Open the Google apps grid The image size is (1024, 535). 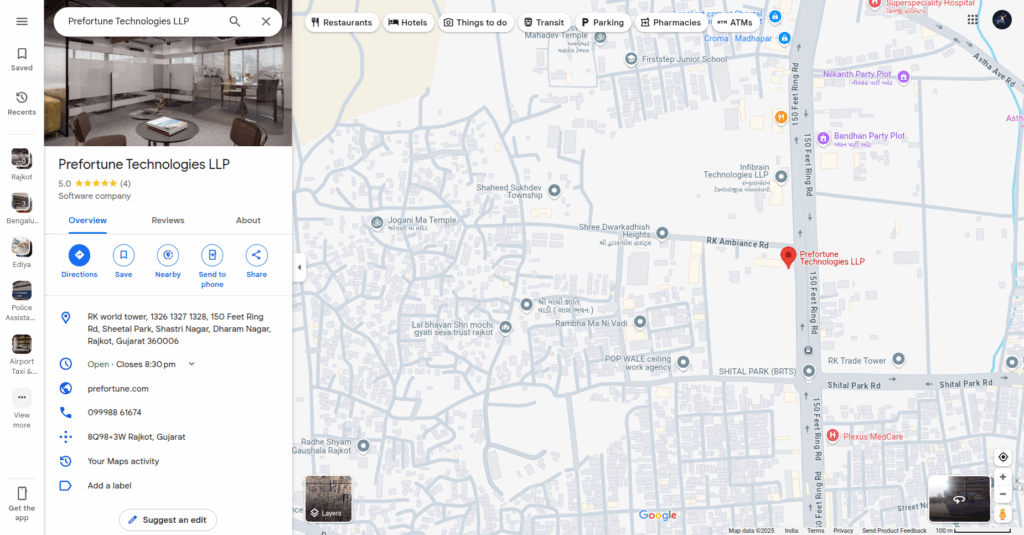click(972, 20)
